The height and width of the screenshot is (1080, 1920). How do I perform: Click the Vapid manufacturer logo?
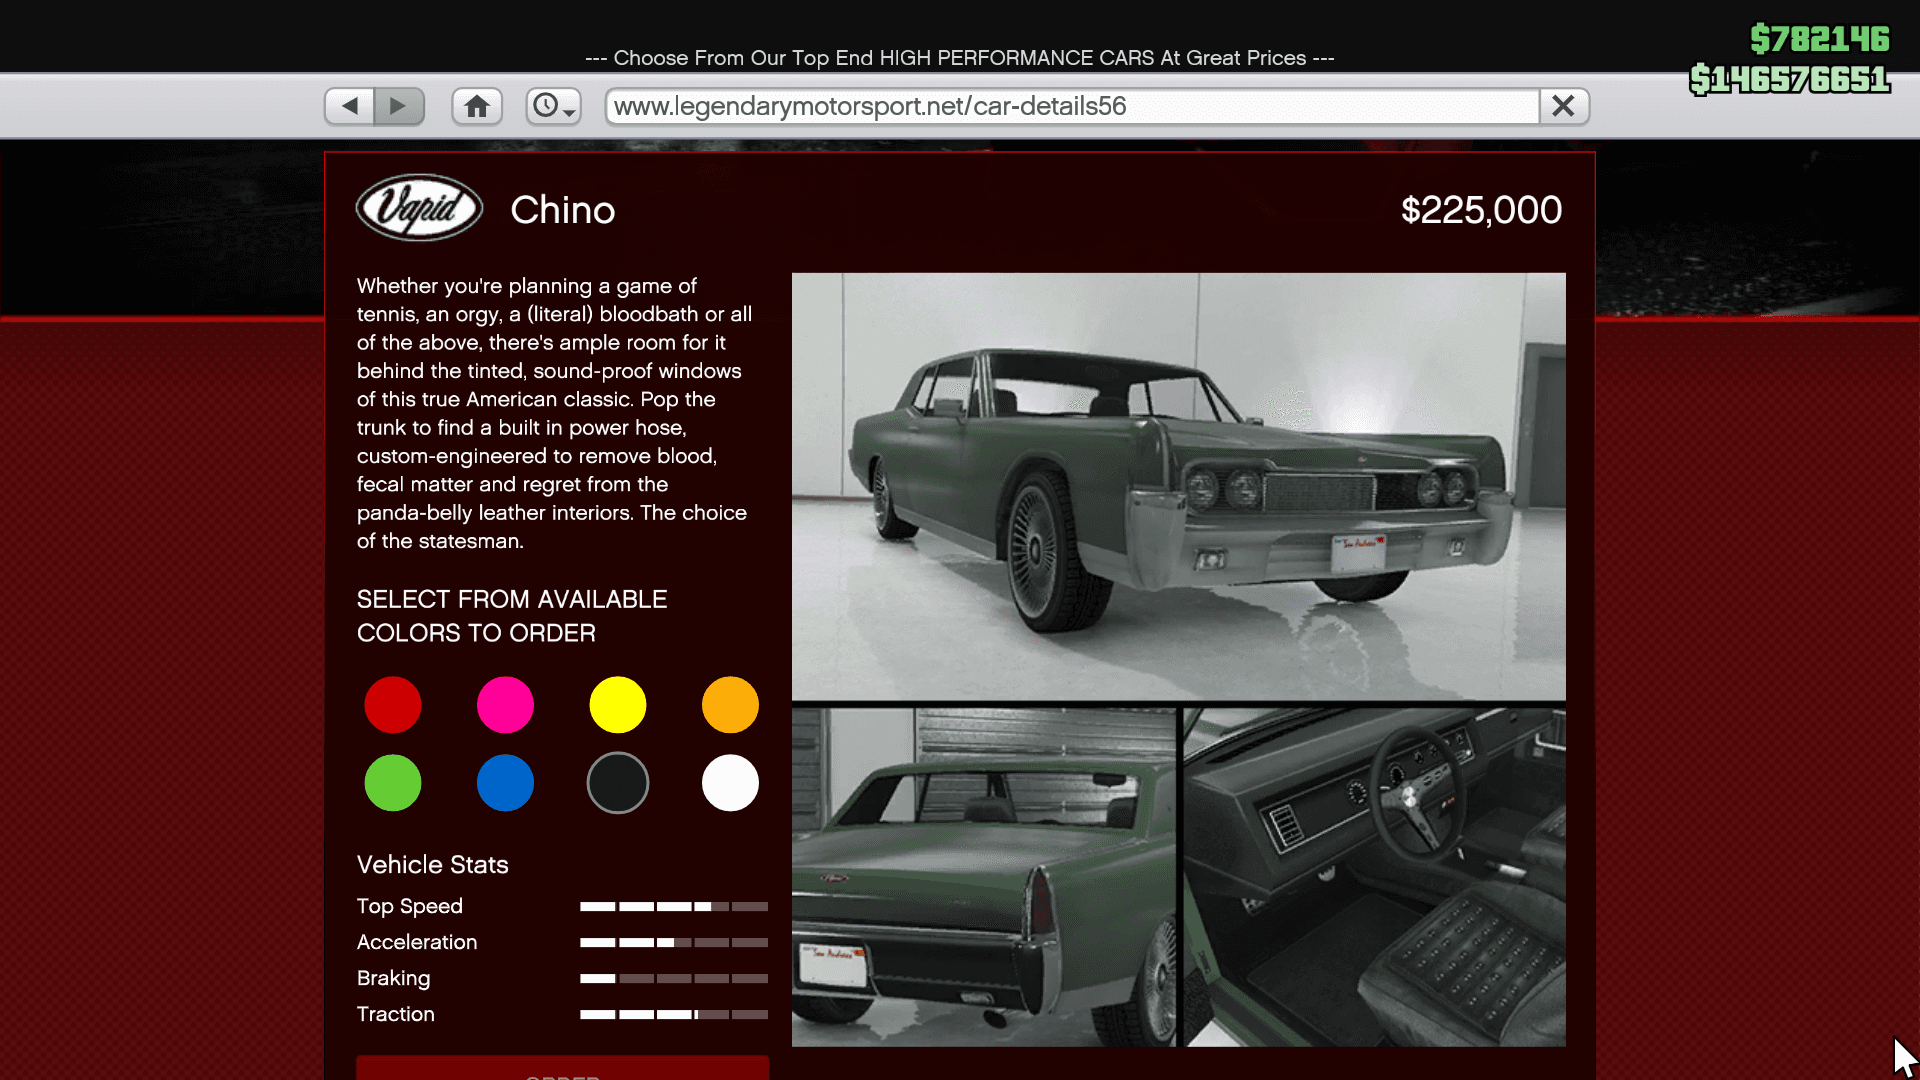coord(419,208)
